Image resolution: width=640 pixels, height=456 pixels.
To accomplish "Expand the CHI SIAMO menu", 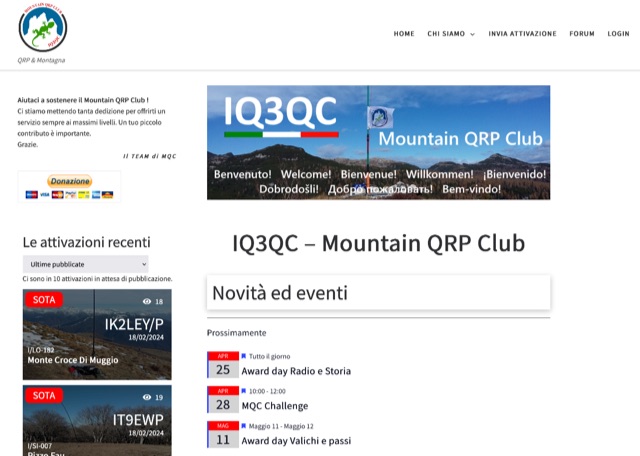I will coord(451,33).
